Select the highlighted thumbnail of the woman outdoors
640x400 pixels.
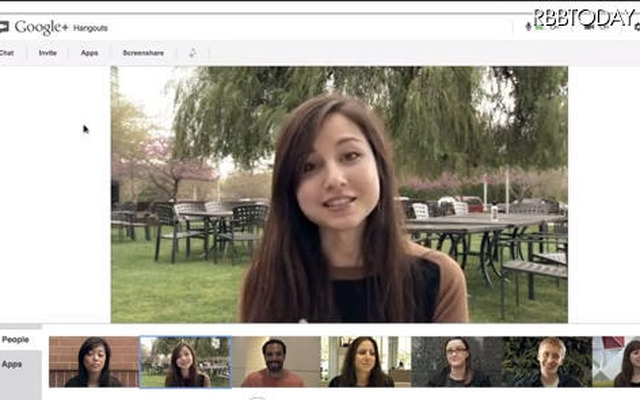(x=186, y=362)
